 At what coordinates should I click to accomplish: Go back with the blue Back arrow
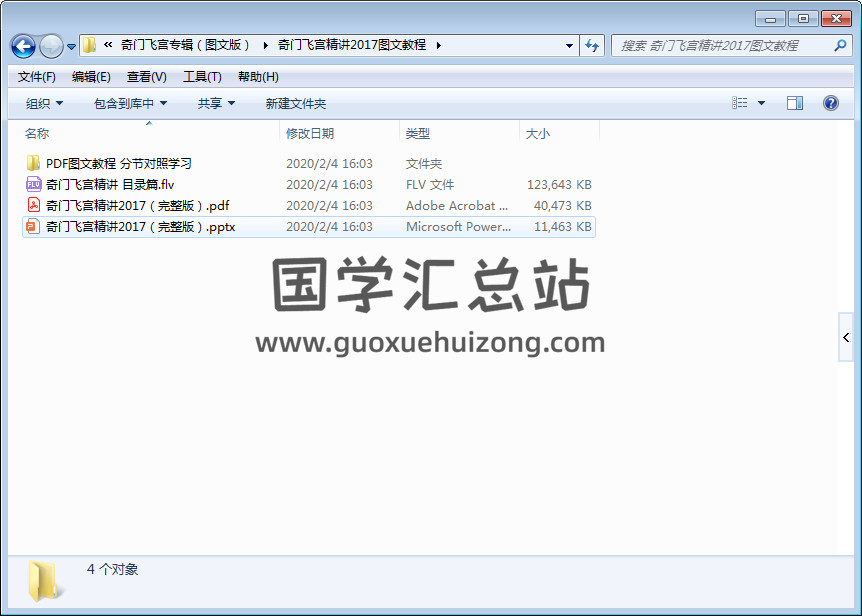click(x=23, y=46)
